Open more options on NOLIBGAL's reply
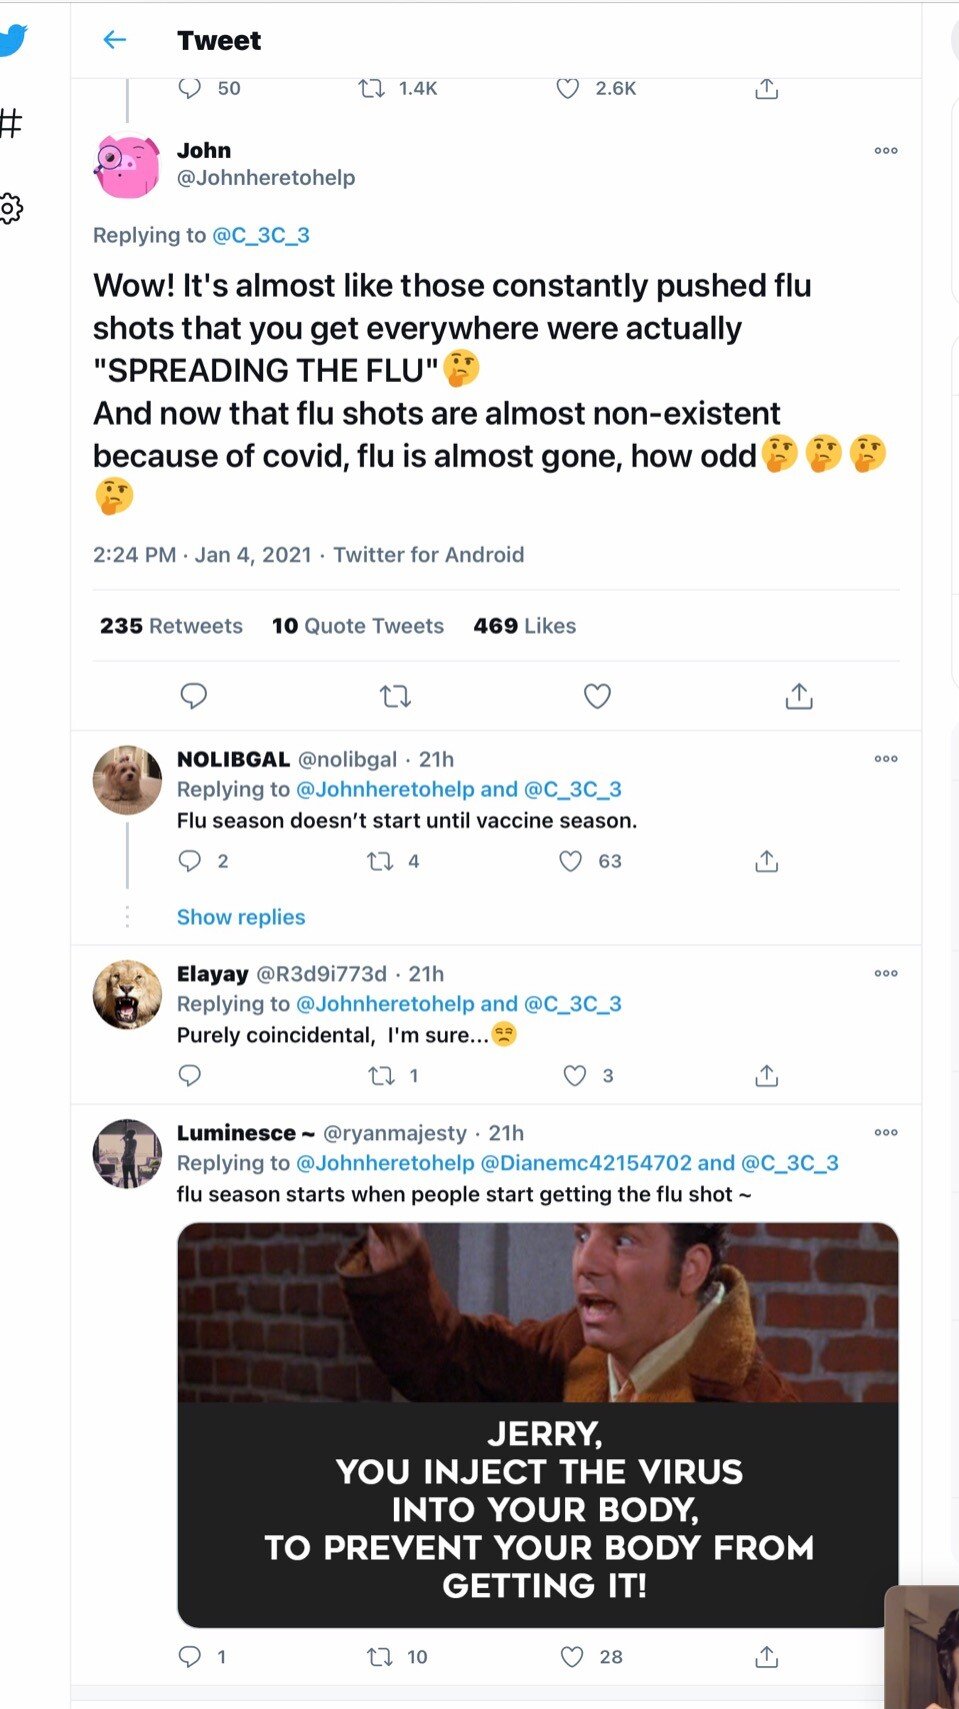The width and height of the screenshot is (959, 1709). tap(885, 759)
